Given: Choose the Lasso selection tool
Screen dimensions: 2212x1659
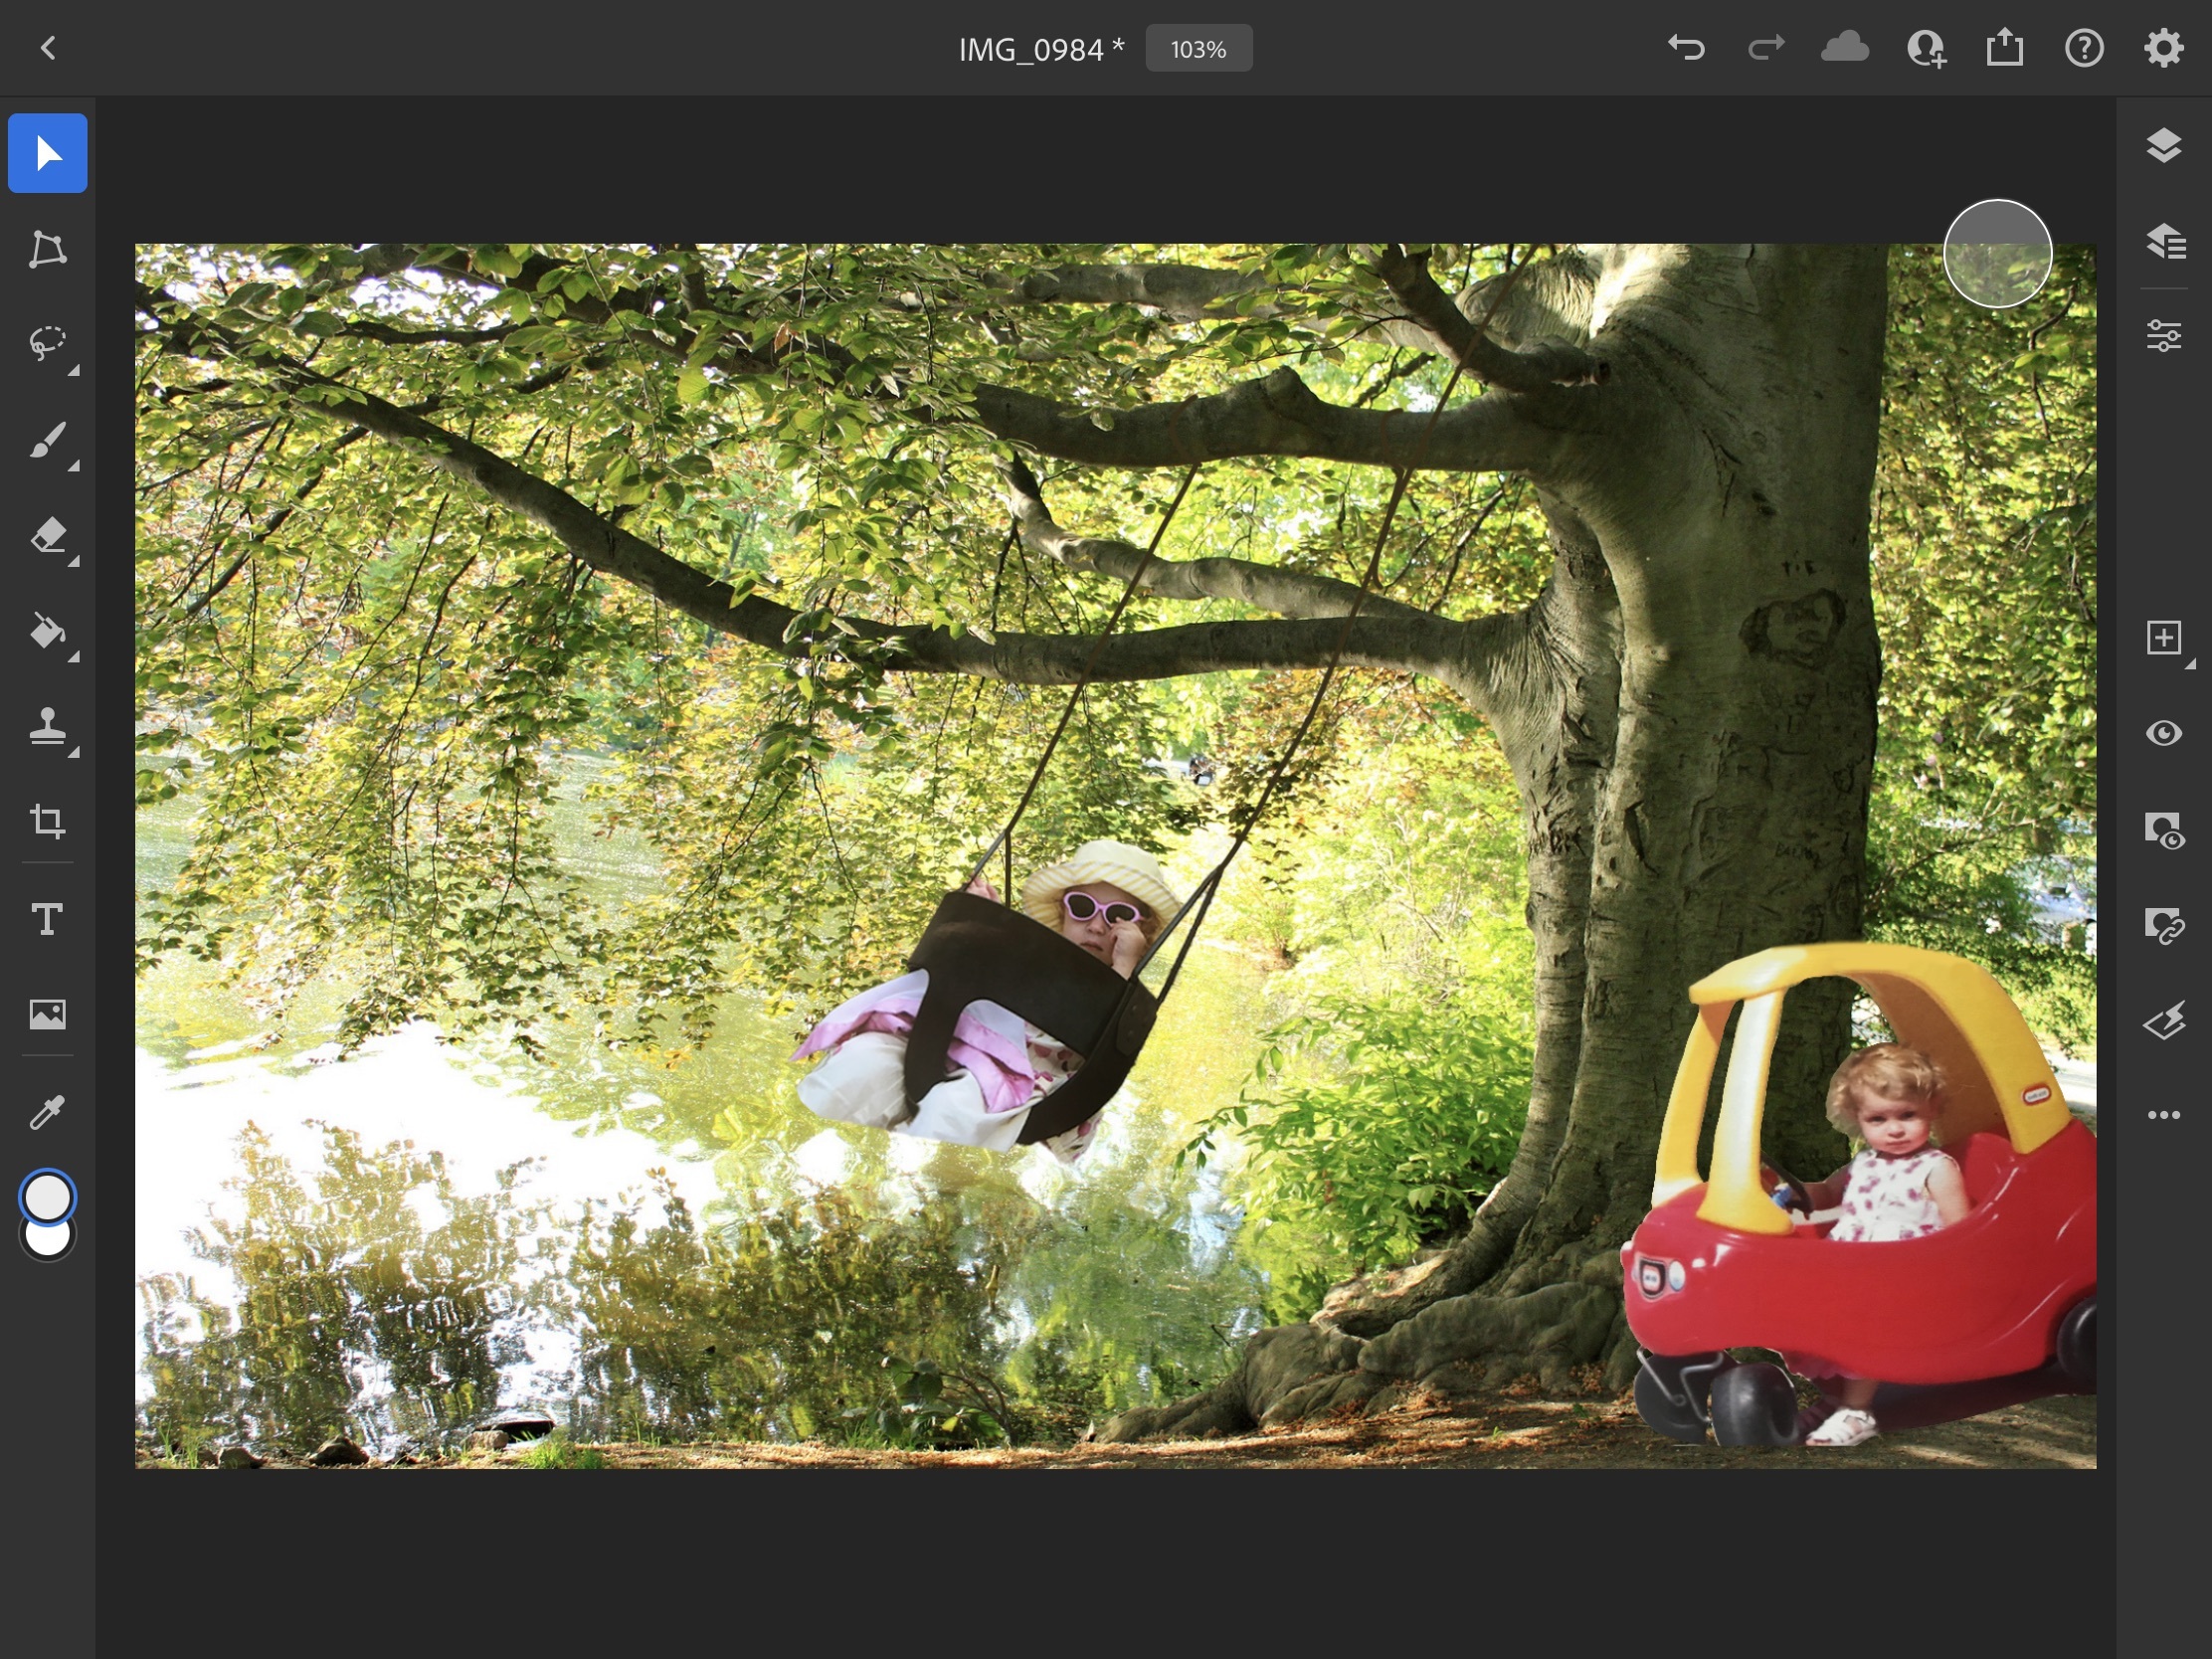Looking at the screenshot, I should [47, 343].
